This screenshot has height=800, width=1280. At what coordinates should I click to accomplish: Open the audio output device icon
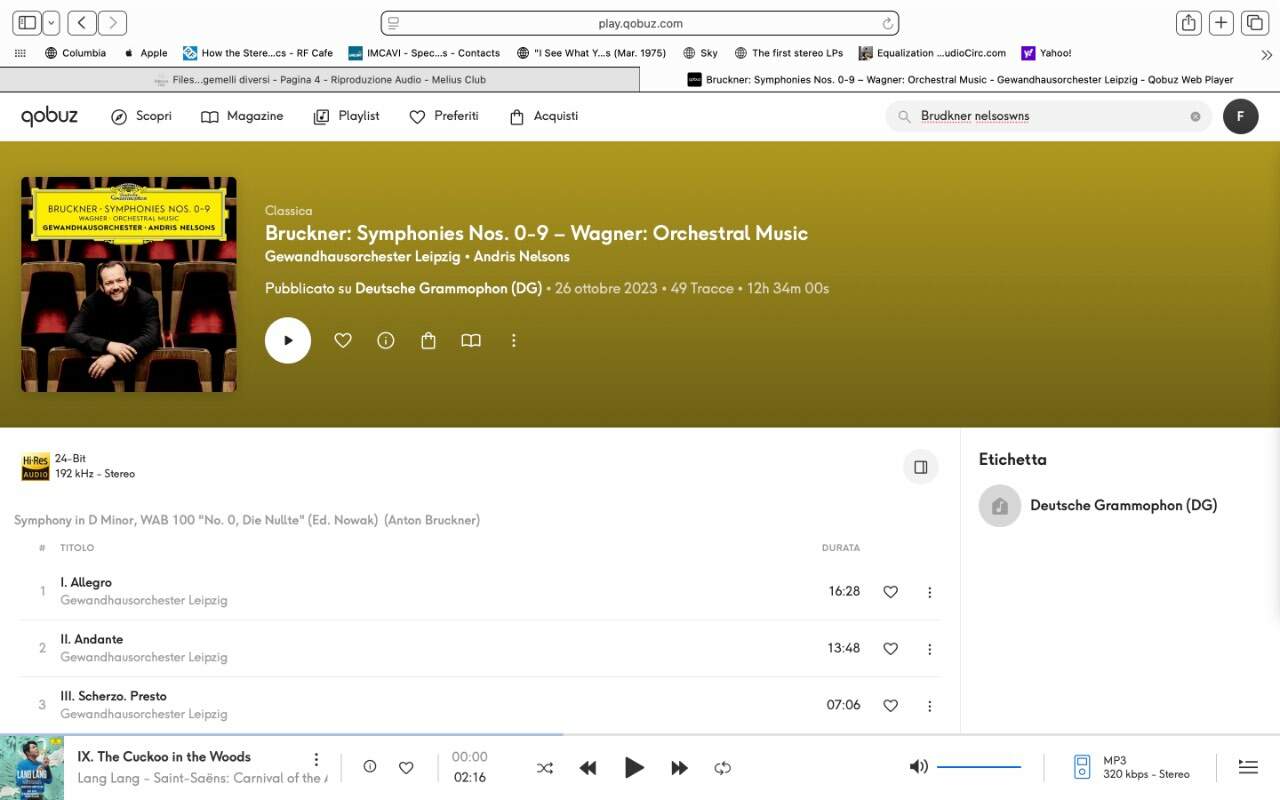click(1082, 767)
